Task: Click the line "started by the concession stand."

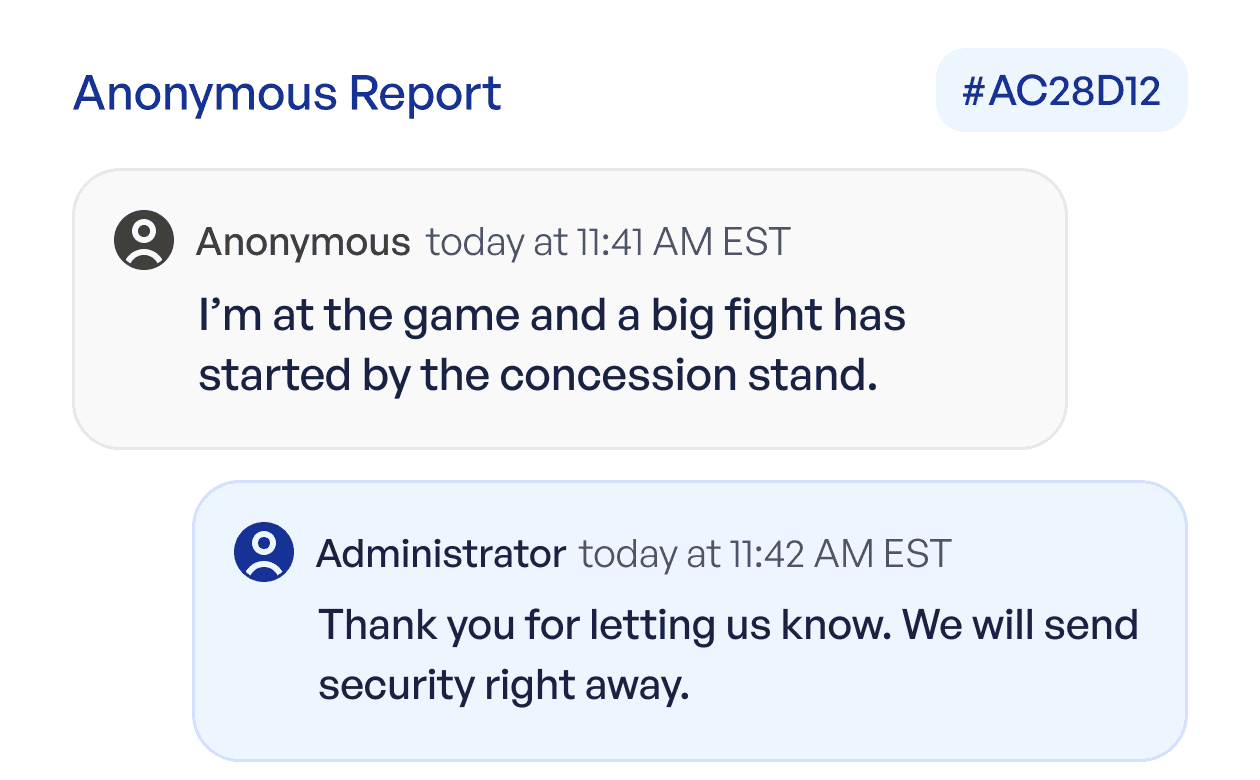Action: 538,376
